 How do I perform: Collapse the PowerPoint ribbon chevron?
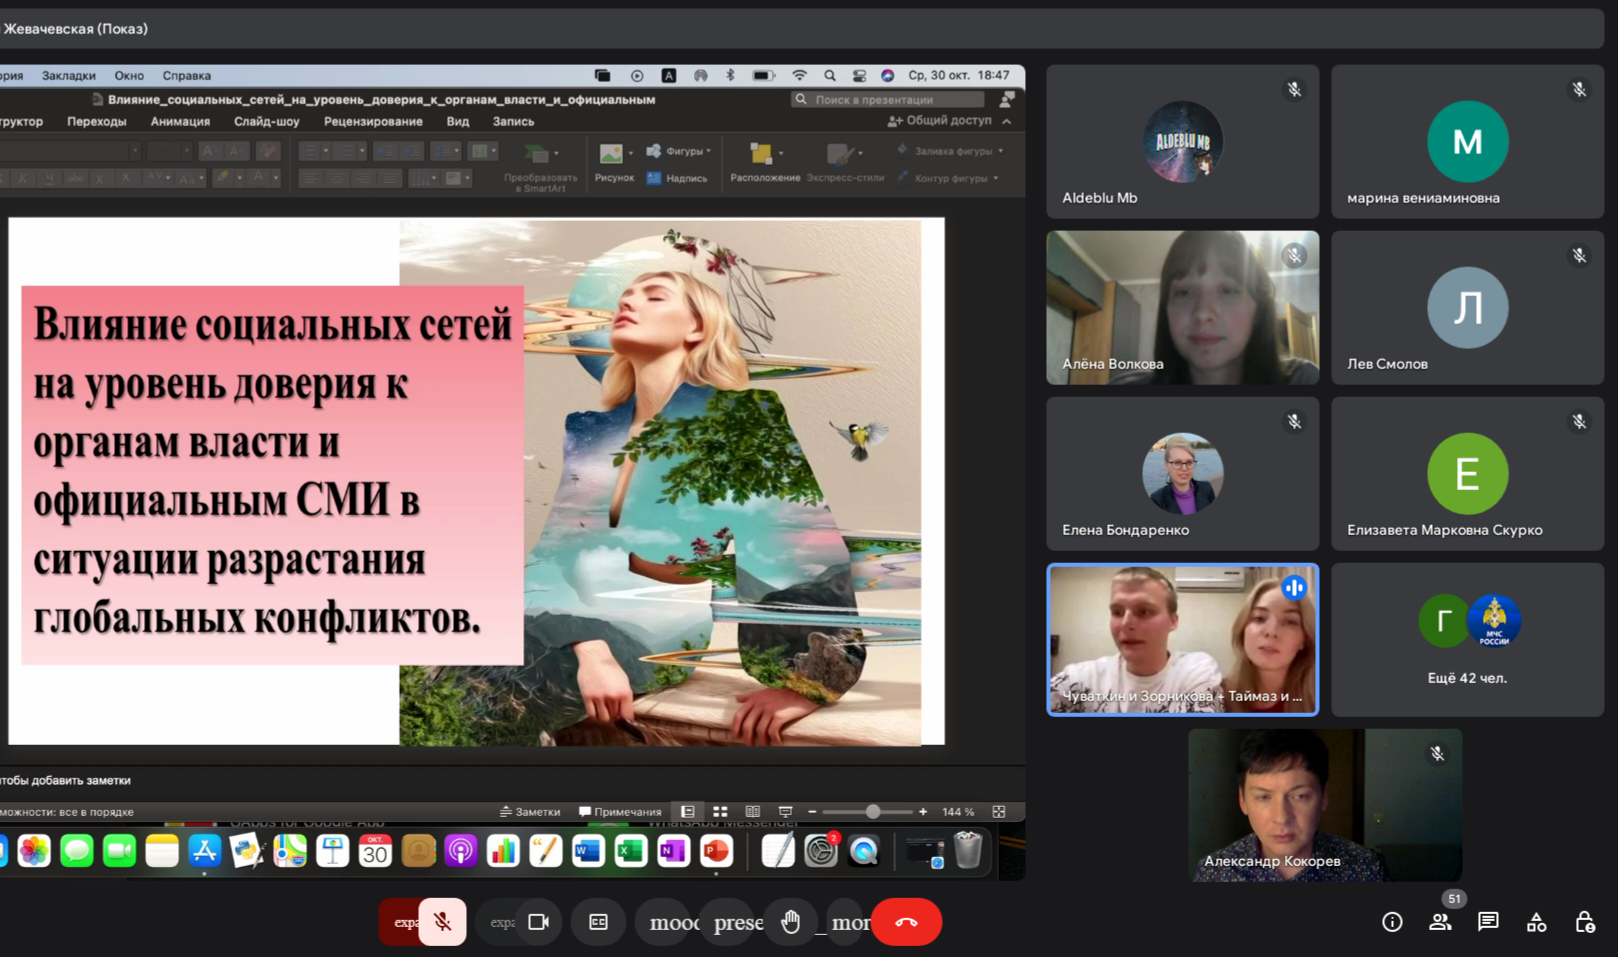1007,121
